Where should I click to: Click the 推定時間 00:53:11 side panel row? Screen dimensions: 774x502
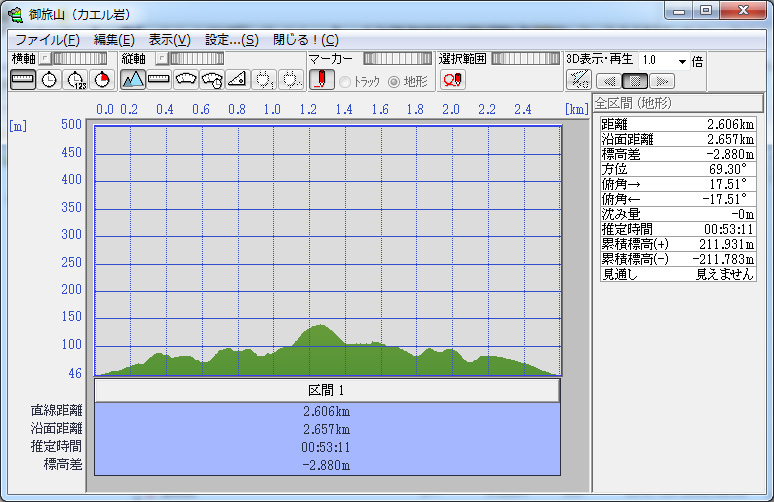point(678,229)
